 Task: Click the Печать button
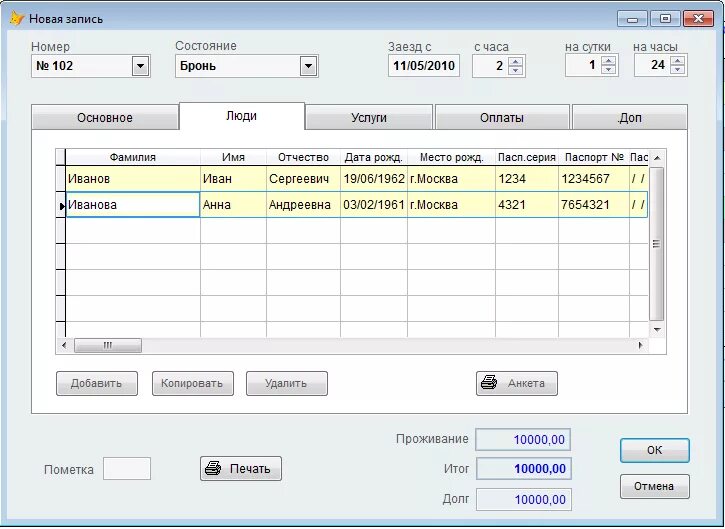[x=241, y=468]
